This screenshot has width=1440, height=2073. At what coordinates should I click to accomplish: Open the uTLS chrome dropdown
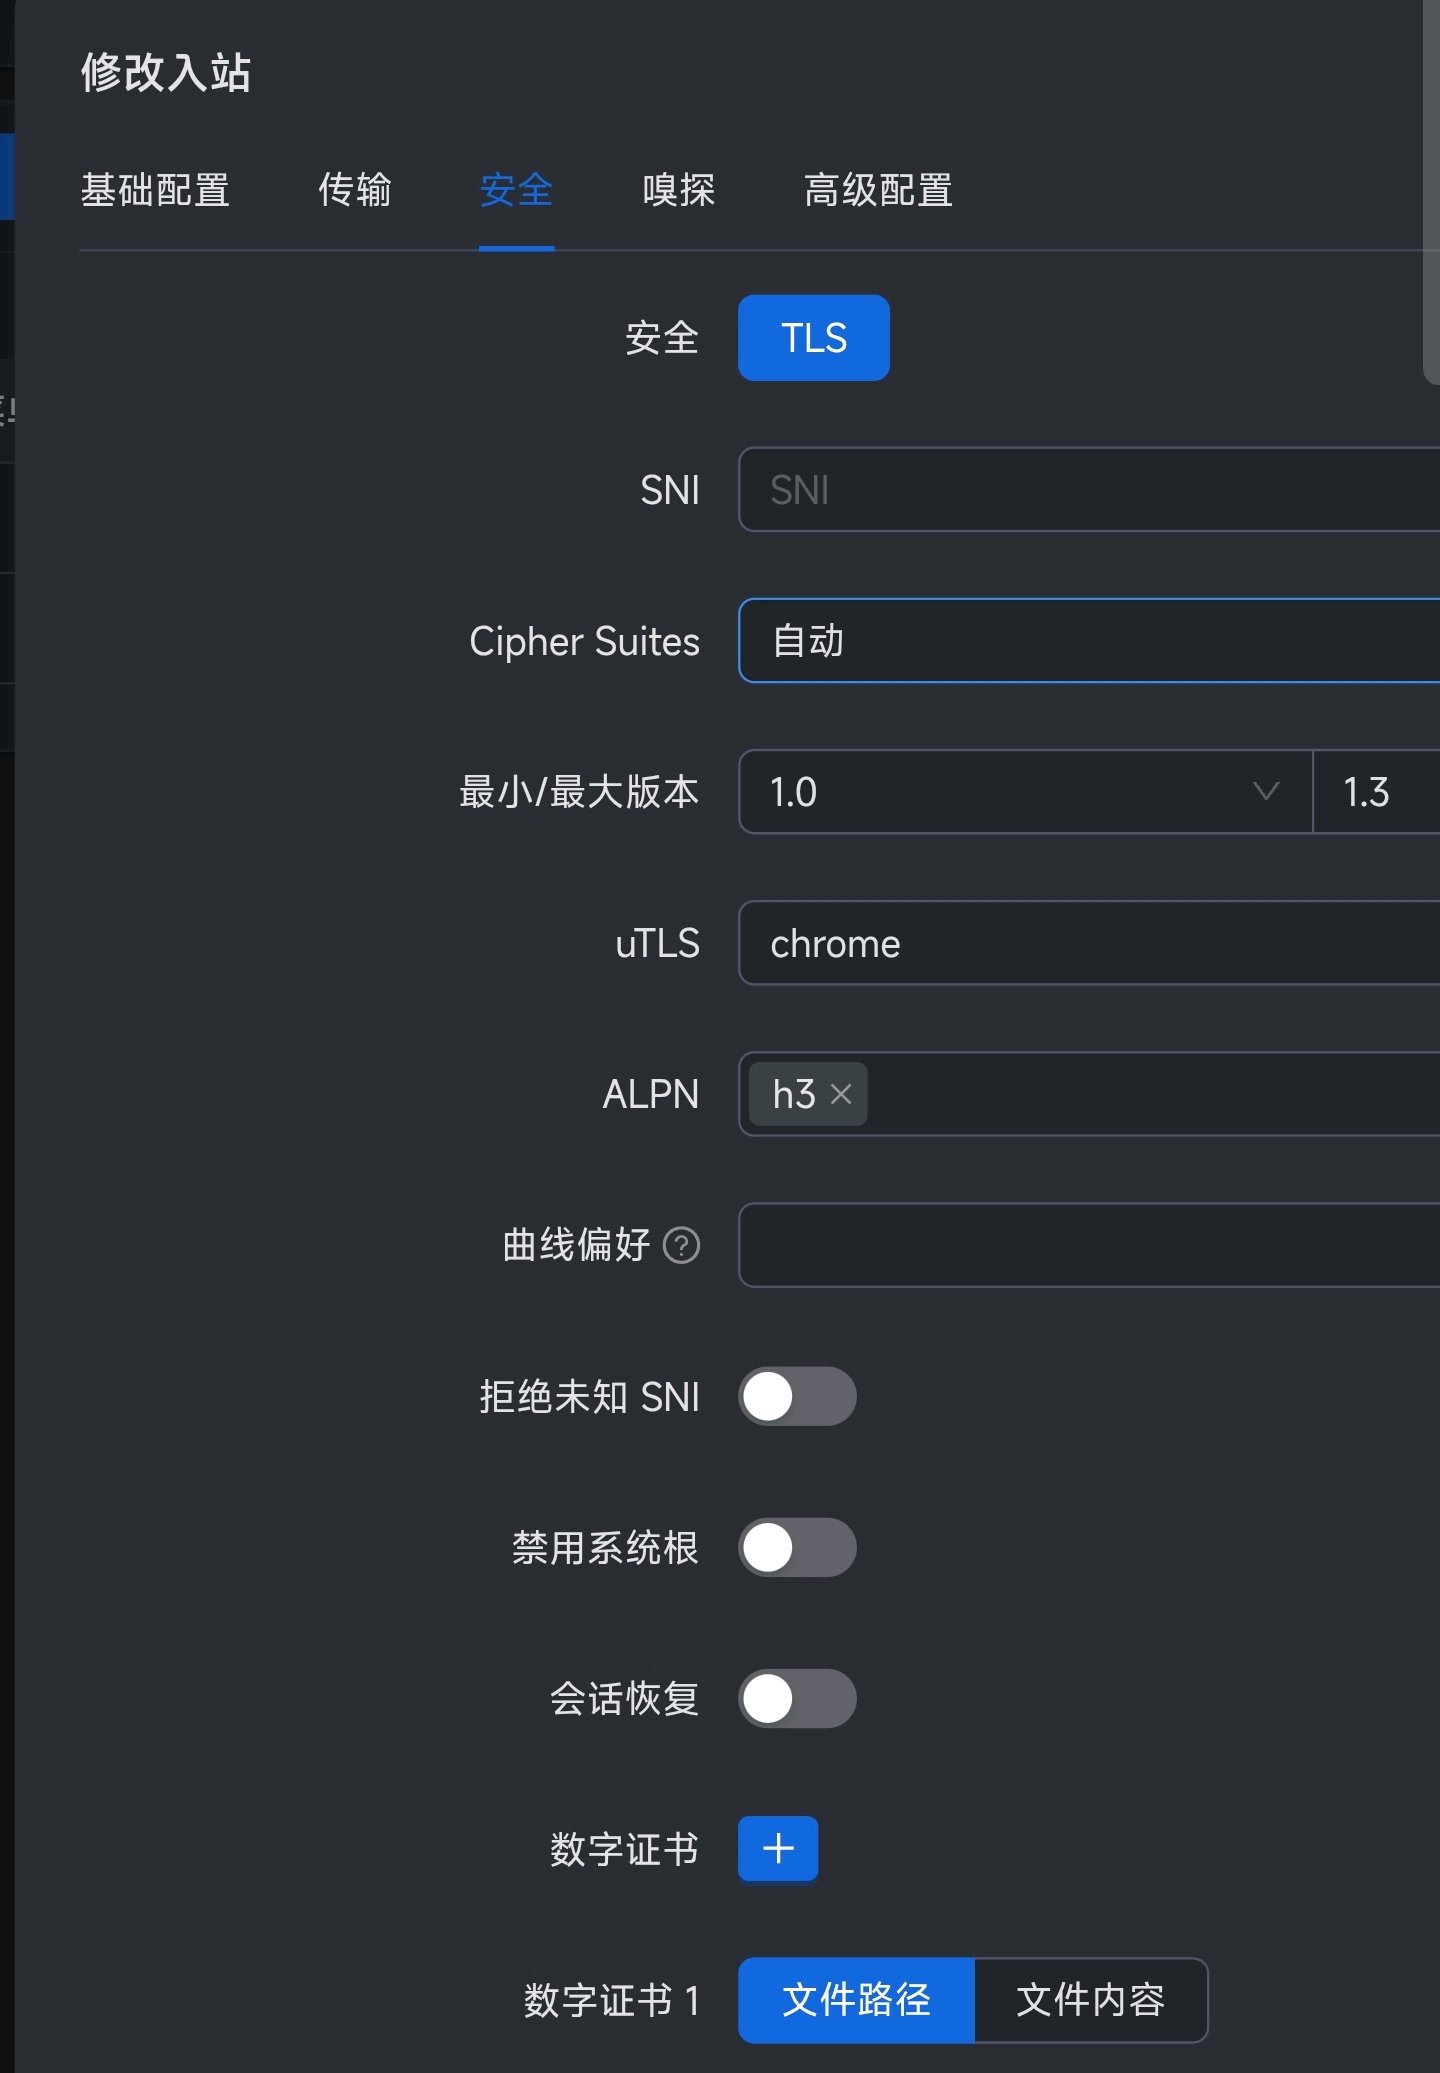(1089, 943)
